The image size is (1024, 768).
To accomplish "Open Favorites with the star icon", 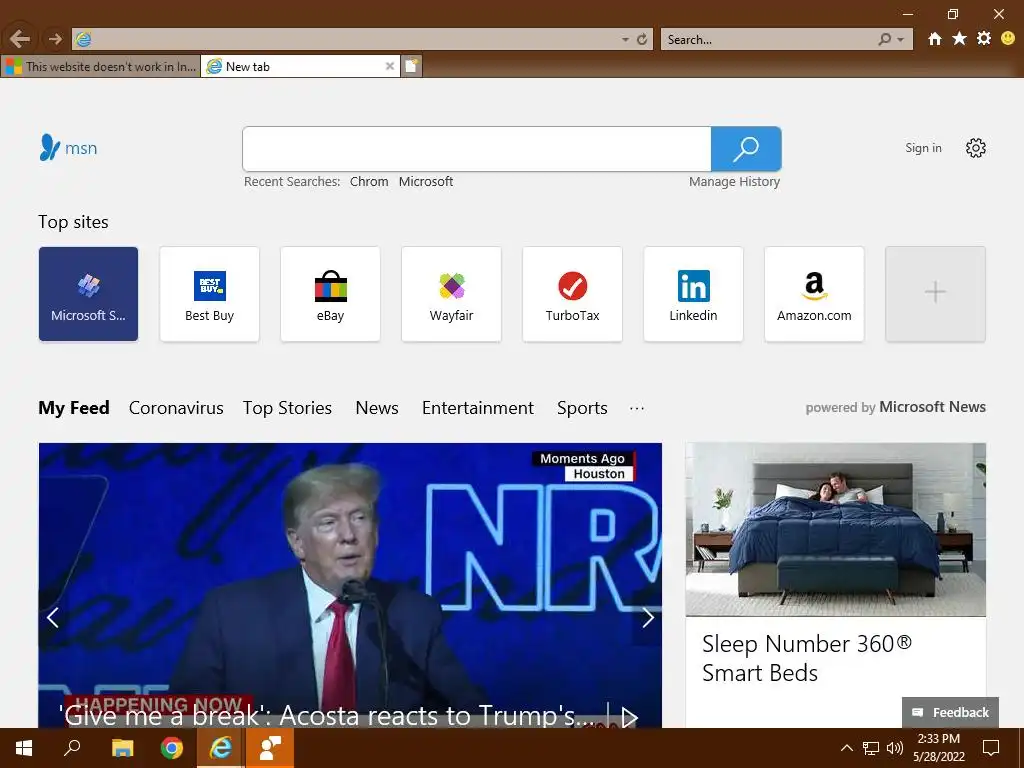I will pyautogui.click(x=959, y=39).
